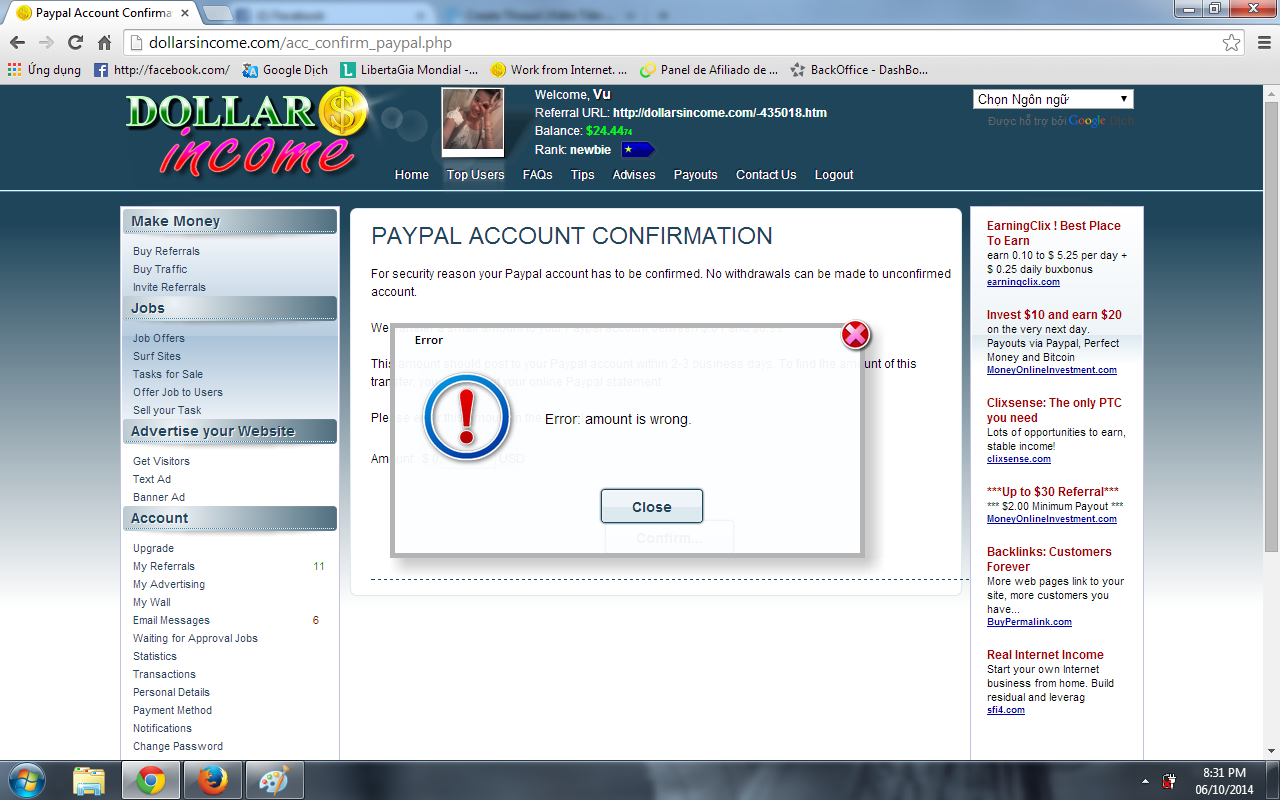Open Transactions in the sidebar
1280x800 pixels.
(164, 674)
